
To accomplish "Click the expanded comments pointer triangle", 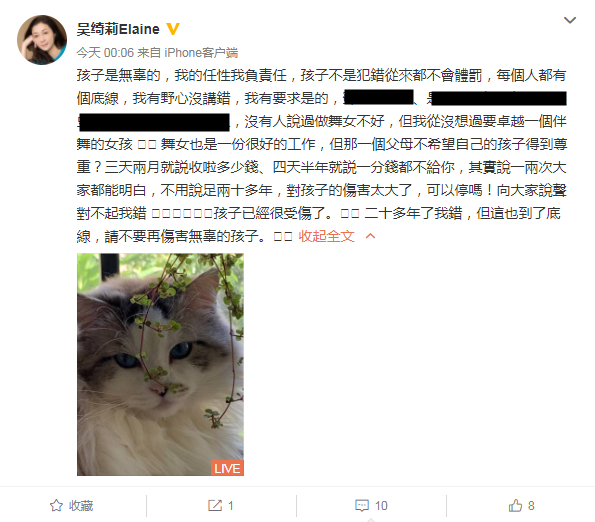I will pos(371,520).
